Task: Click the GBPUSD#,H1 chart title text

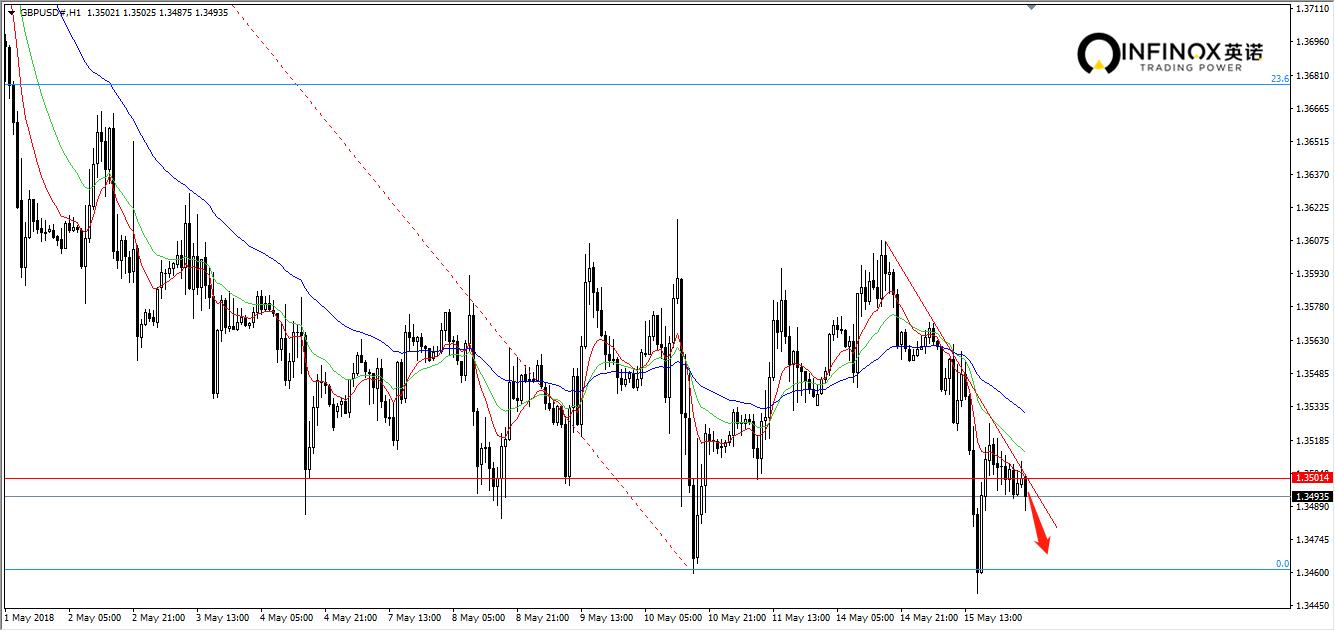Action: [49, 12]
